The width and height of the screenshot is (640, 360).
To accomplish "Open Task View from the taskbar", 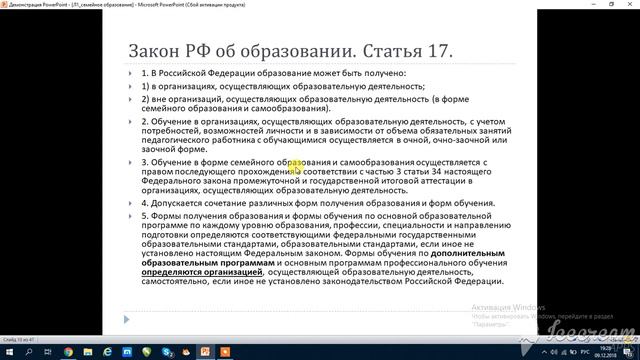I will coord(48,352).
